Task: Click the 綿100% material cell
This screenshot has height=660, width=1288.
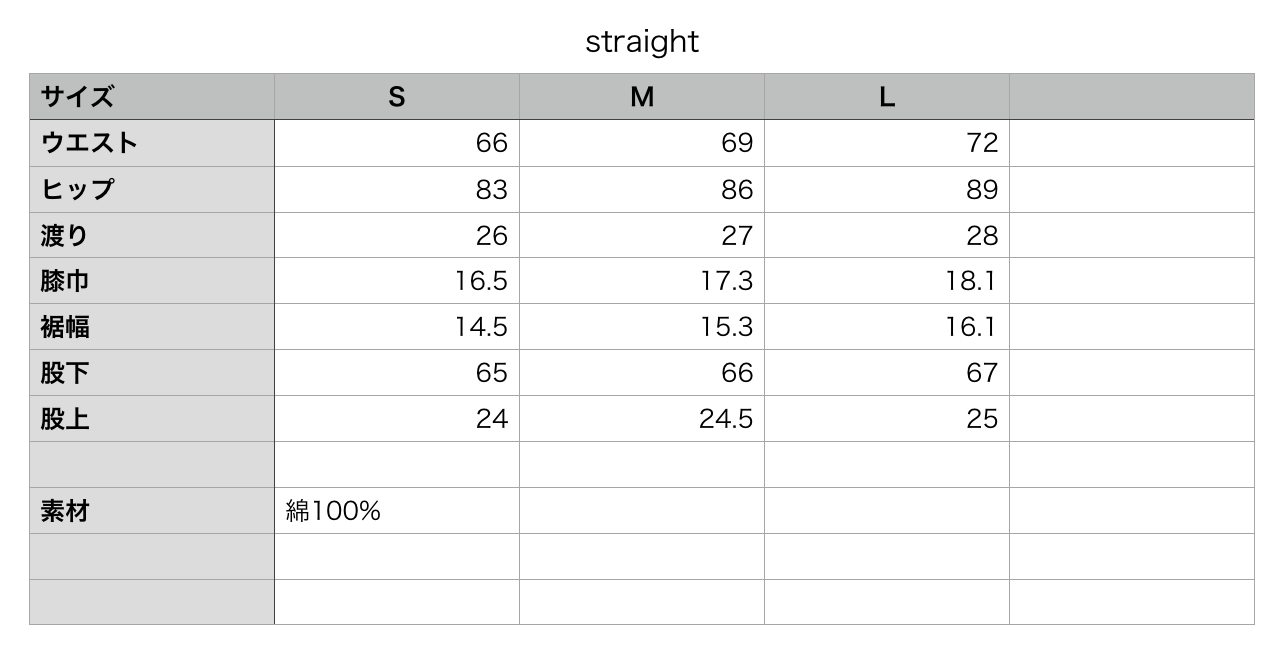Action: (397, 511)
